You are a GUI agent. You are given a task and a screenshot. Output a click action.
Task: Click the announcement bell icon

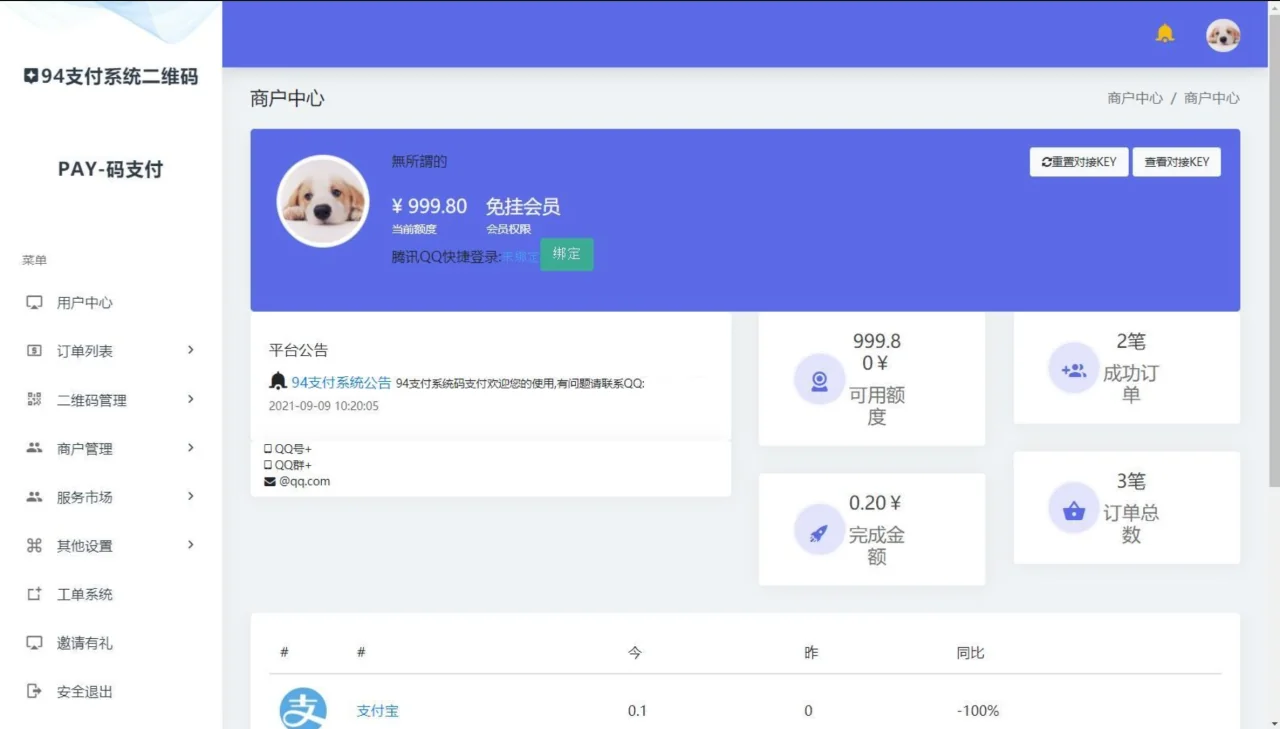coord(278,382)
